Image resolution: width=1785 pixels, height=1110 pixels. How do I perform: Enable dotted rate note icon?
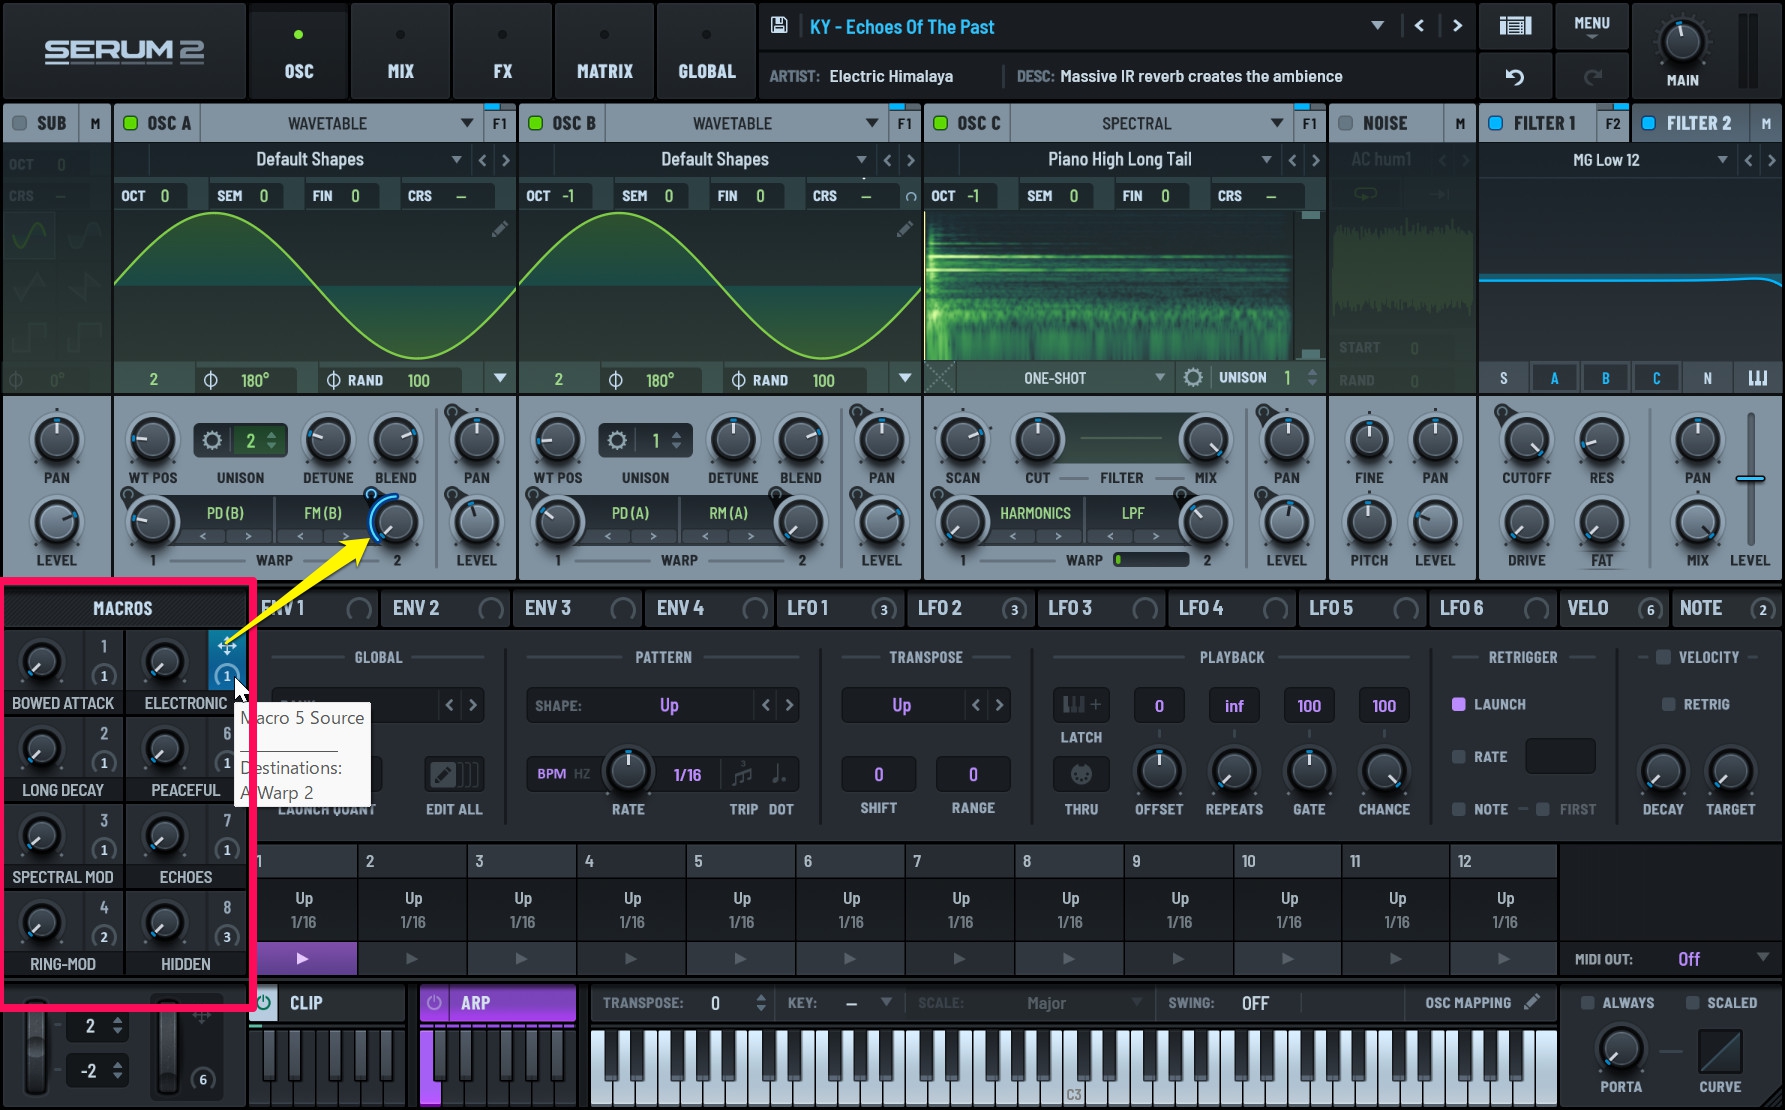click(779, 774)
